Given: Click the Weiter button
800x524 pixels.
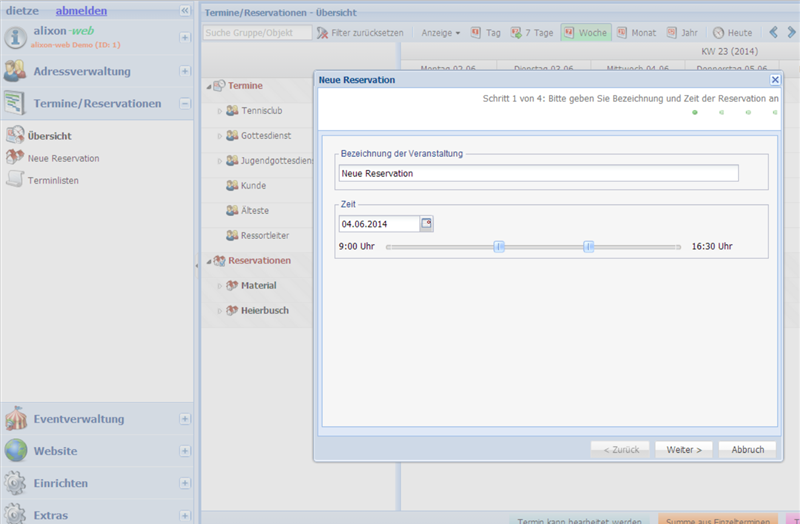Looking at the screenshot, I should (684, 450).
